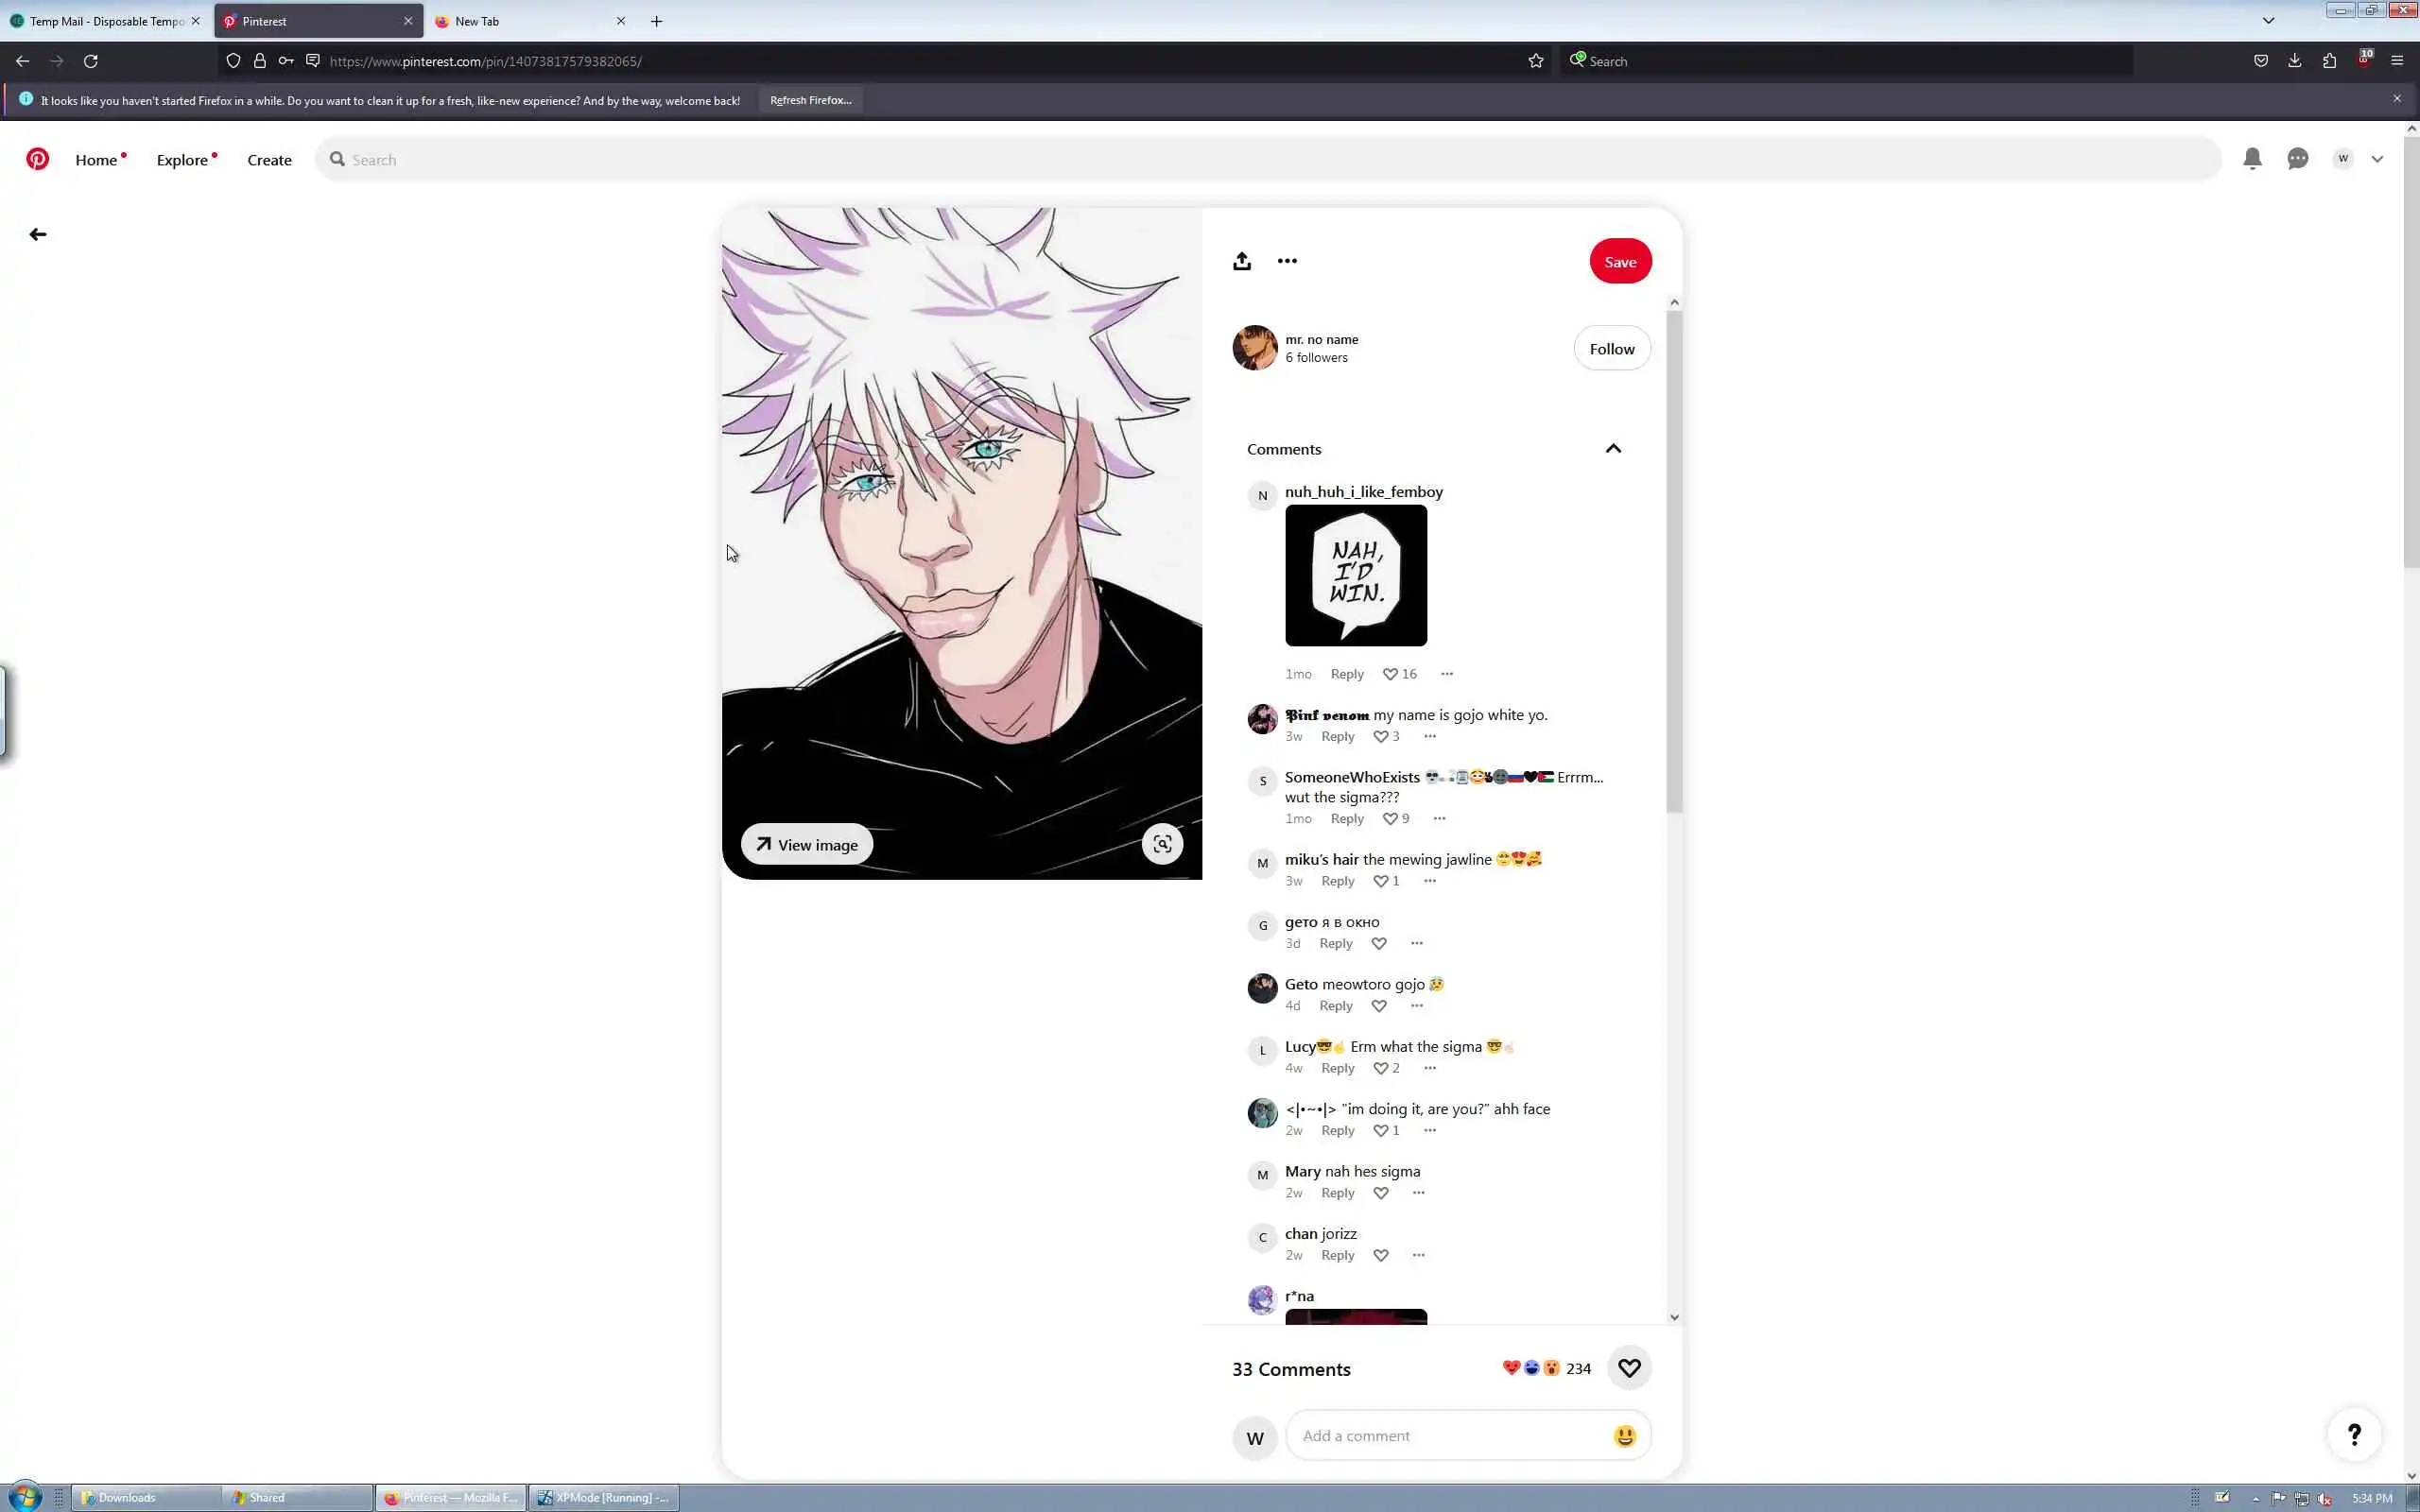Image resolution: width=2420 pixels, height=1512 pixels.
Task: Open emoji picker in comment box
Action: coord(1624,1436)
